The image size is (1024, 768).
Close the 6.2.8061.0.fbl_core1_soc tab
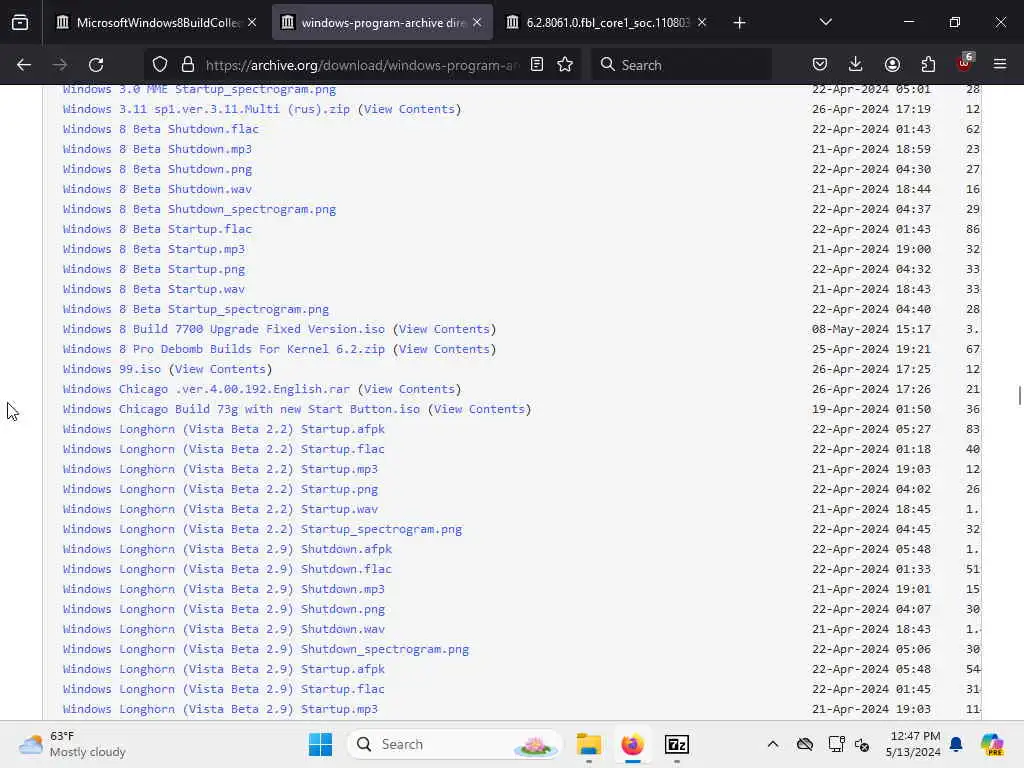(702, 23)
